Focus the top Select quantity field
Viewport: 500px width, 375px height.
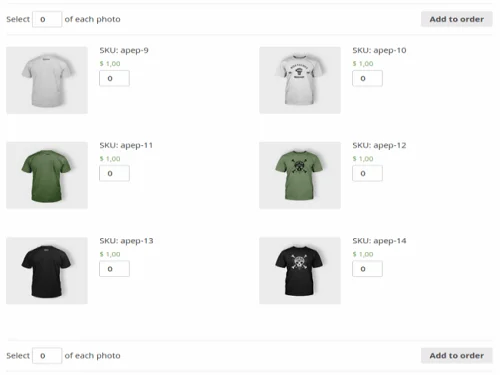[x=47, y=19]
